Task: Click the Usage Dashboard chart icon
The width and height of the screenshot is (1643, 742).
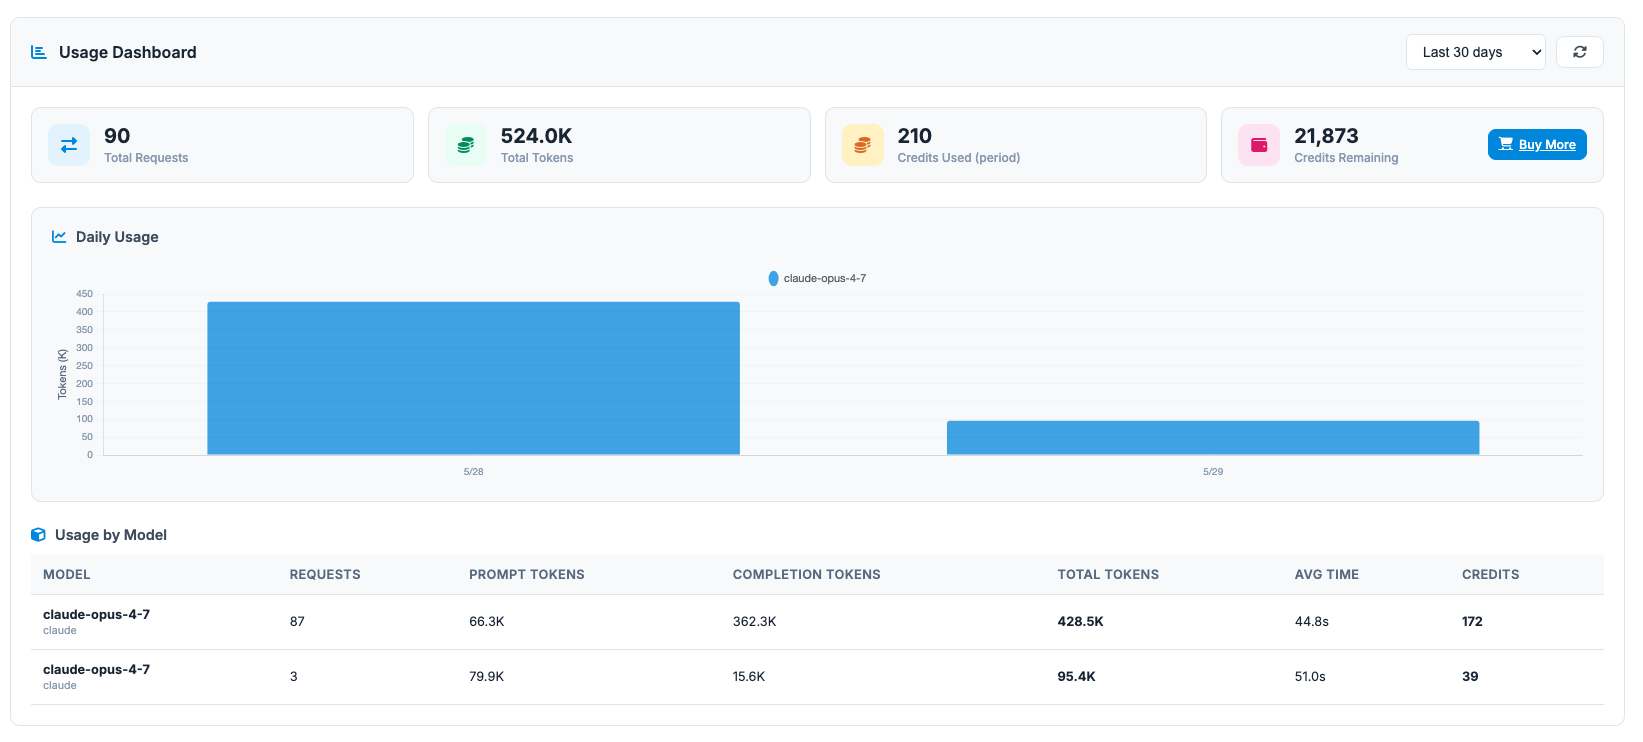Action: coord(39,52)
